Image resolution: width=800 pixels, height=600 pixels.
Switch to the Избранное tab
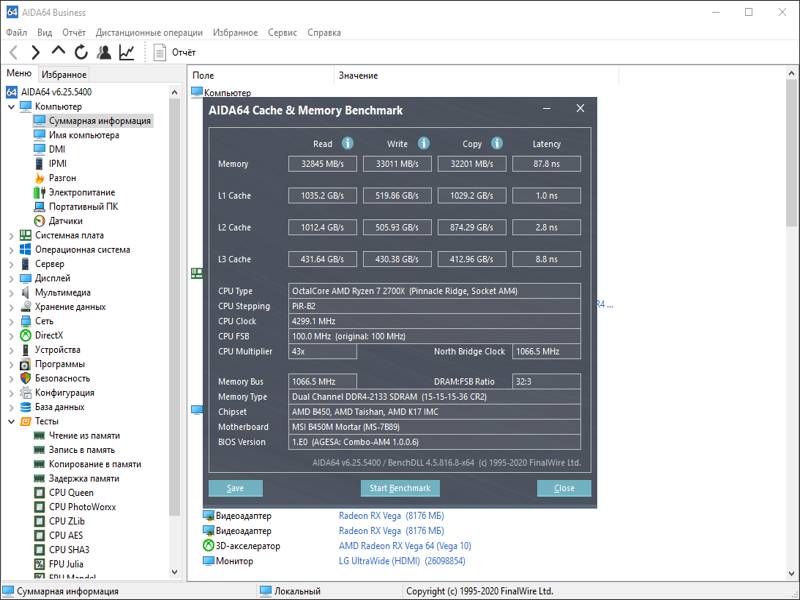(x=64, y=74)
